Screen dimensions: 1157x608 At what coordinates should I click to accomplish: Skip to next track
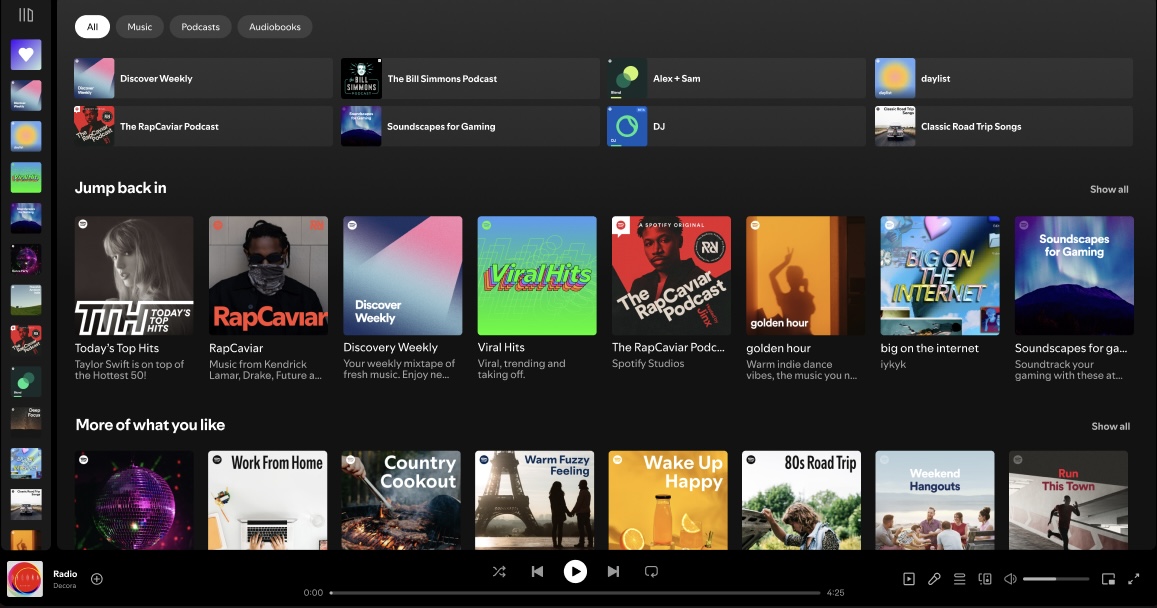click(613, 572)
